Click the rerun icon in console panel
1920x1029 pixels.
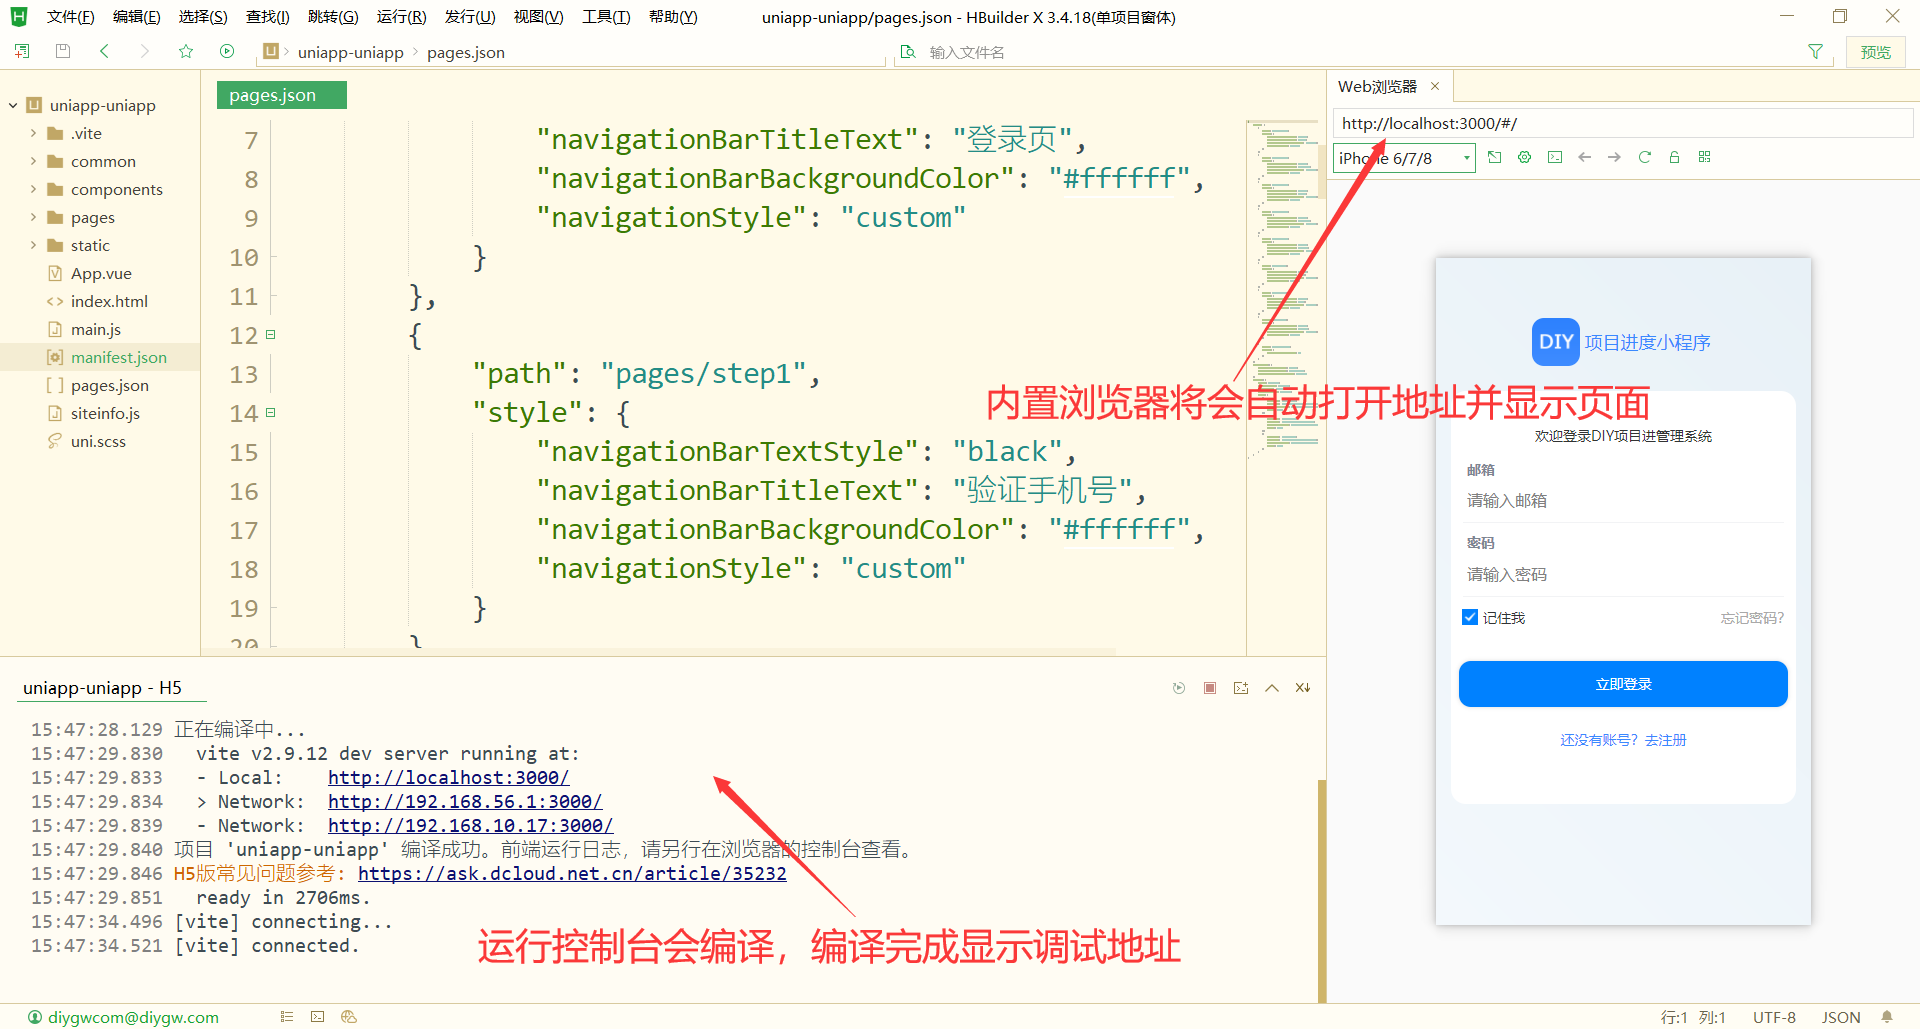[1179, 688]
